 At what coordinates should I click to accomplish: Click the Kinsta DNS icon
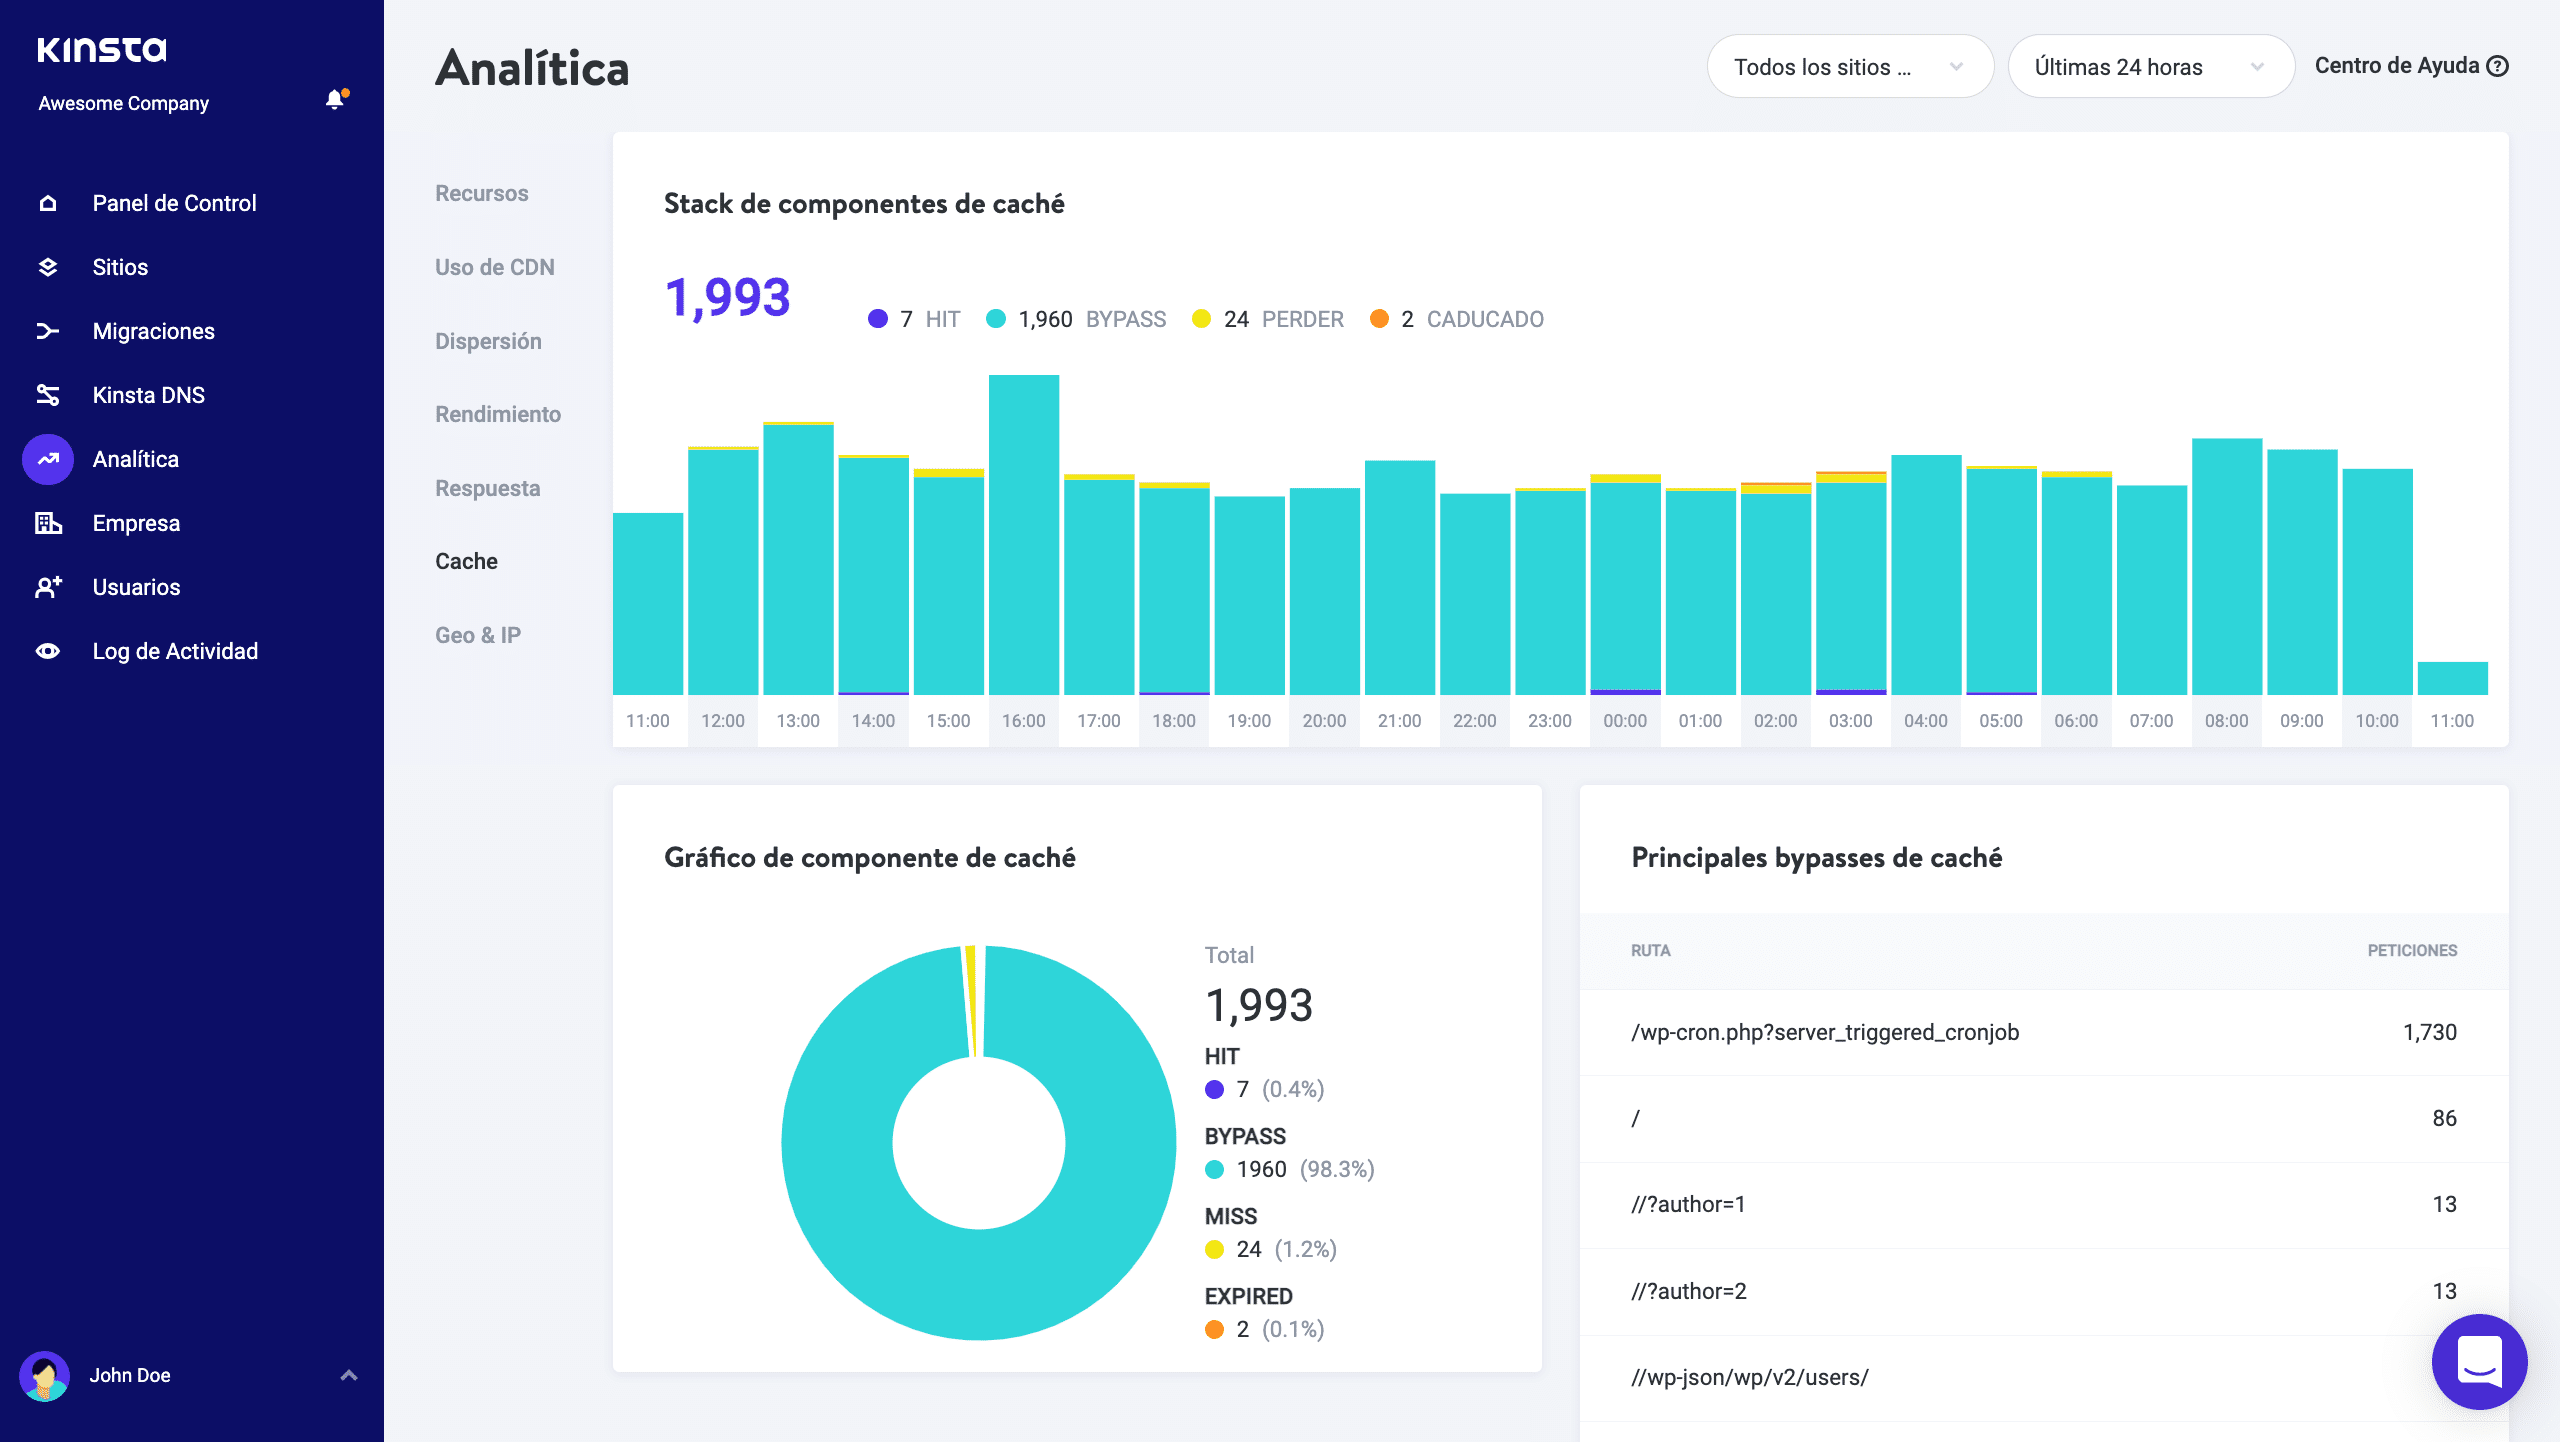click(x=47, y=395)
